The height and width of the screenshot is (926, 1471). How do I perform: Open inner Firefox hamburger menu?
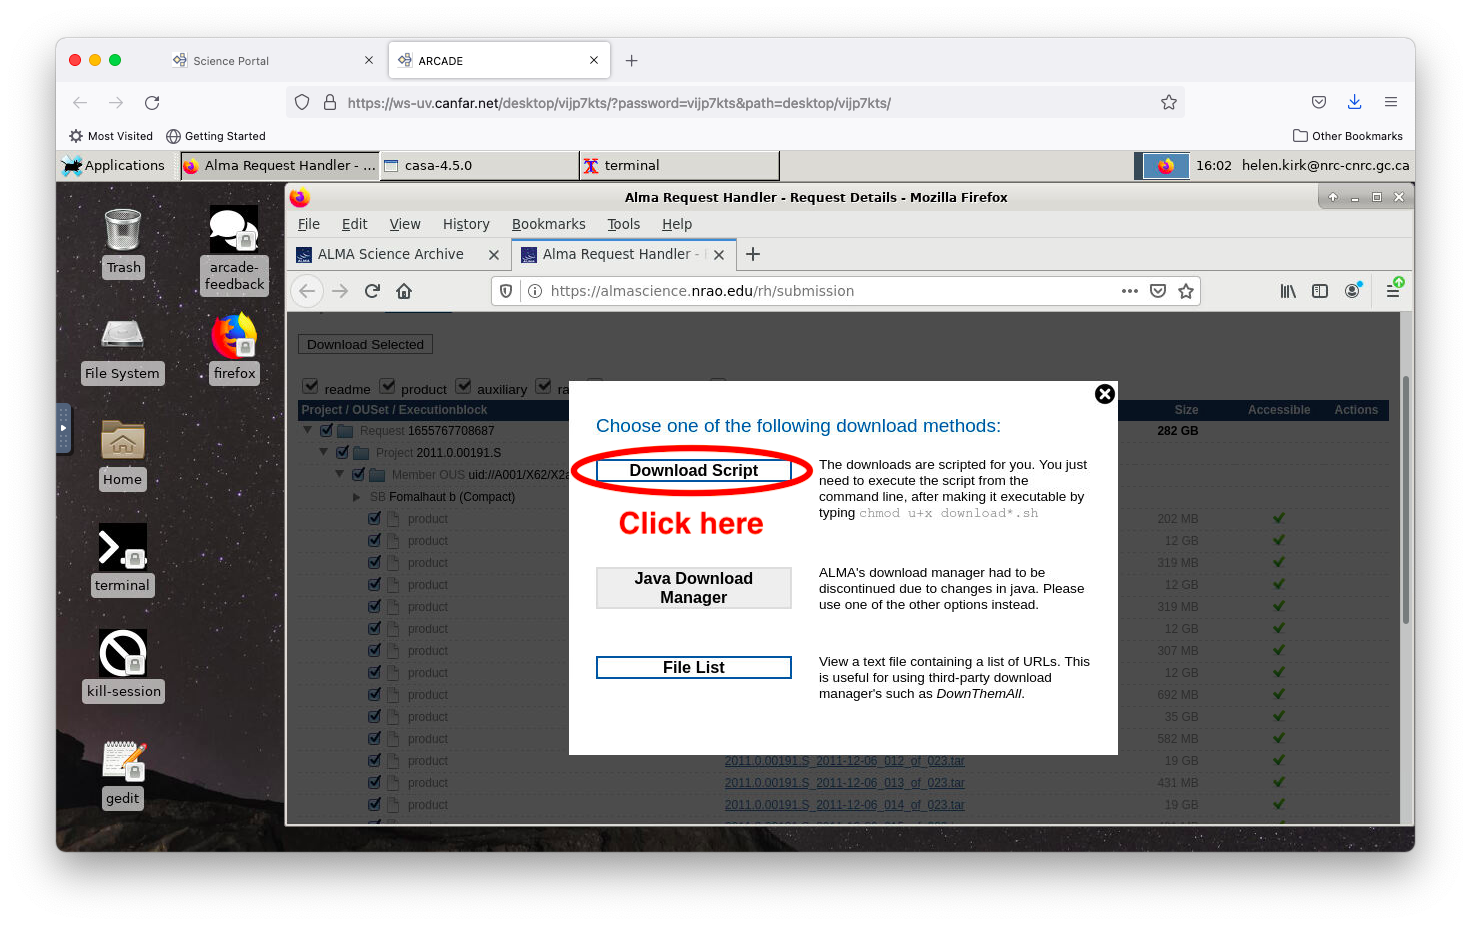1393,290
